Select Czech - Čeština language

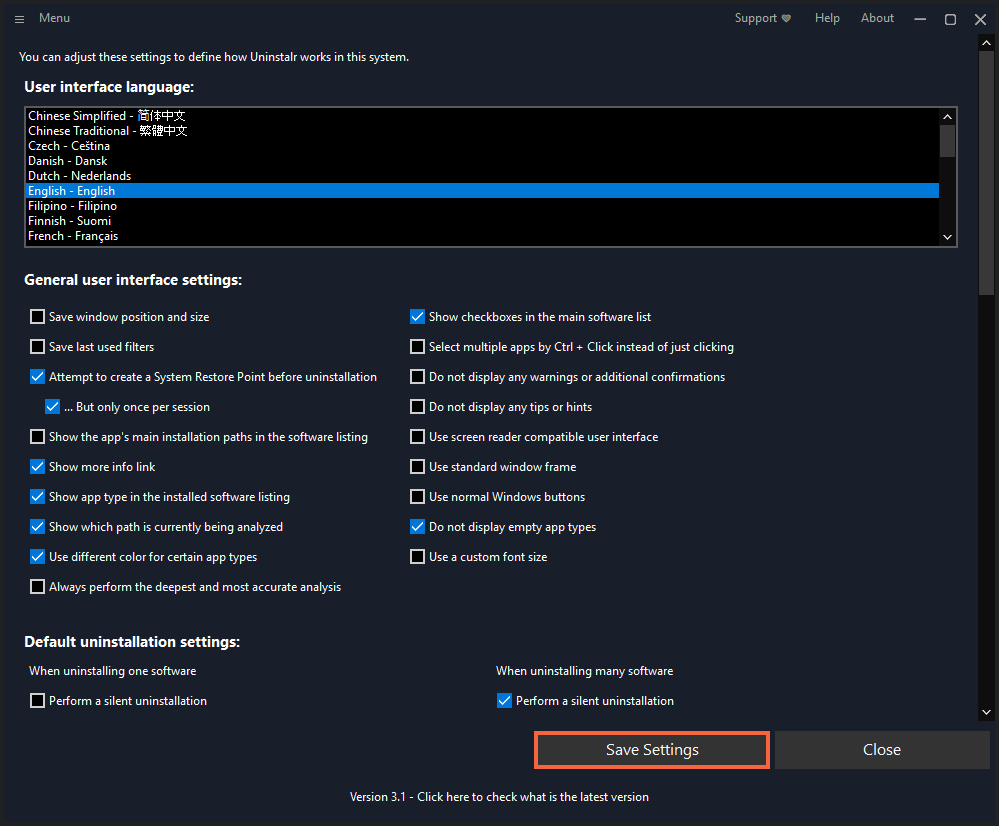click(x=482, y=145)
